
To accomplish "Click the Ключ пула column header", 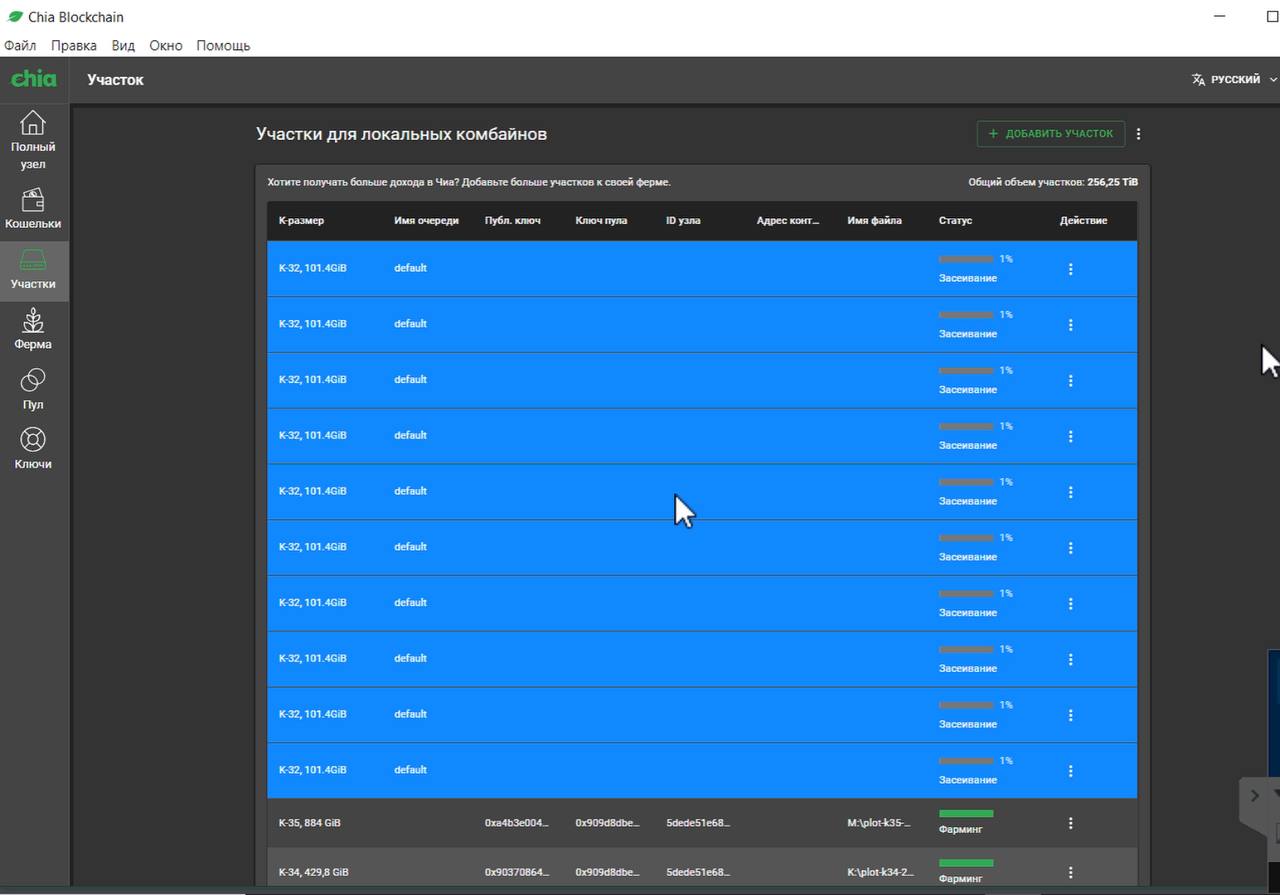I will tap(601, 220).
